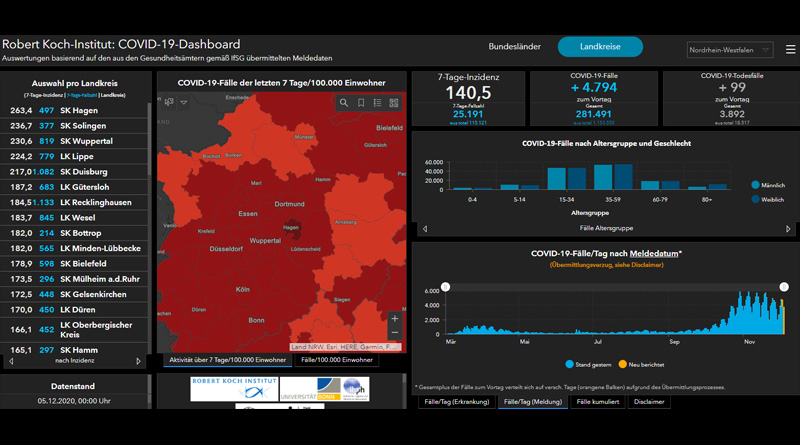
Task: Open the basemap gallery grid icon
Action: (394, 103)
